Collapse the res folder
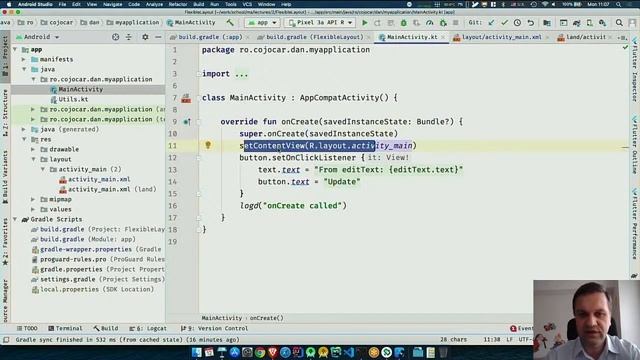Viewport: 640px width, 360px height. pyautogui.click(x=24, y=140)
